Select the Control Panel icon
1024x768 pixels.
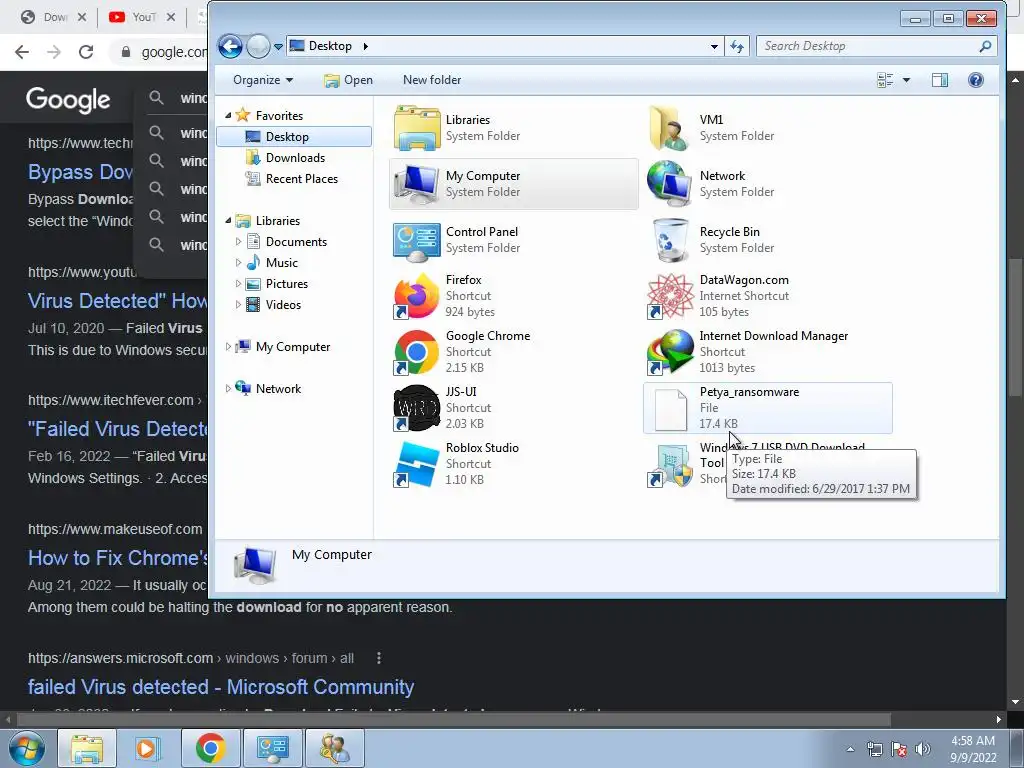pos(417,240)
